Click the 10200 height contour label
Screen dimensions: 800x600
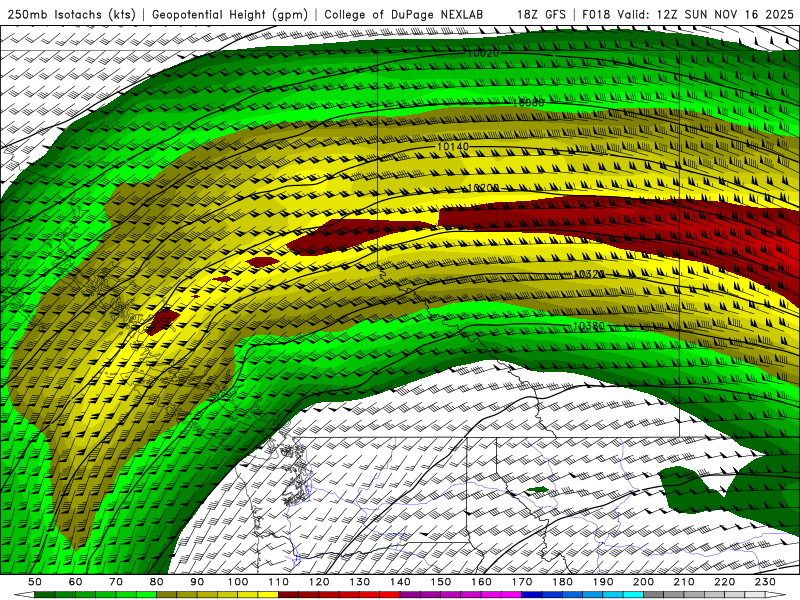pyautogui.click(x=483, y=188)
